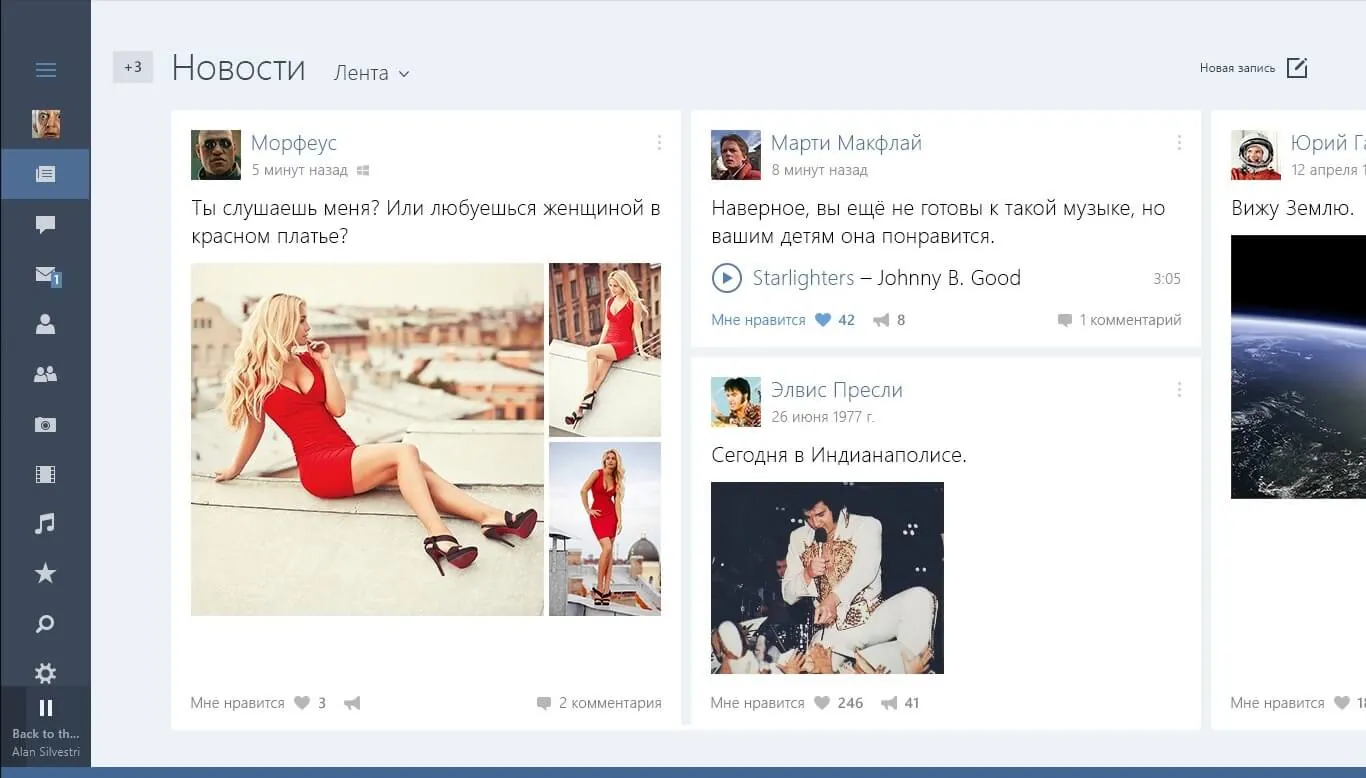The height and width of the screenshot is (778, 1366).
Task: Click Новая запись to create post
Action: click(x=1254, y=68)
